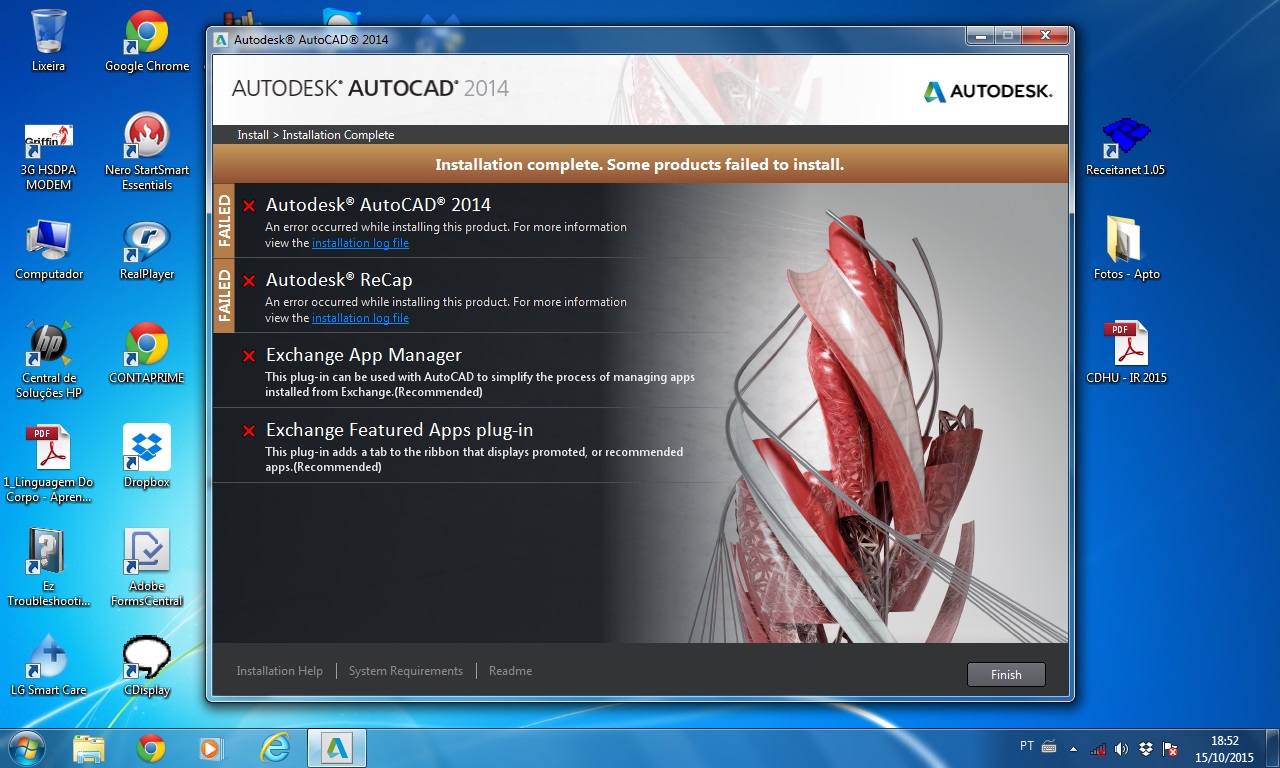
Task: Select Autodesk installer taskbar button
Action: [x=336, y=748]
